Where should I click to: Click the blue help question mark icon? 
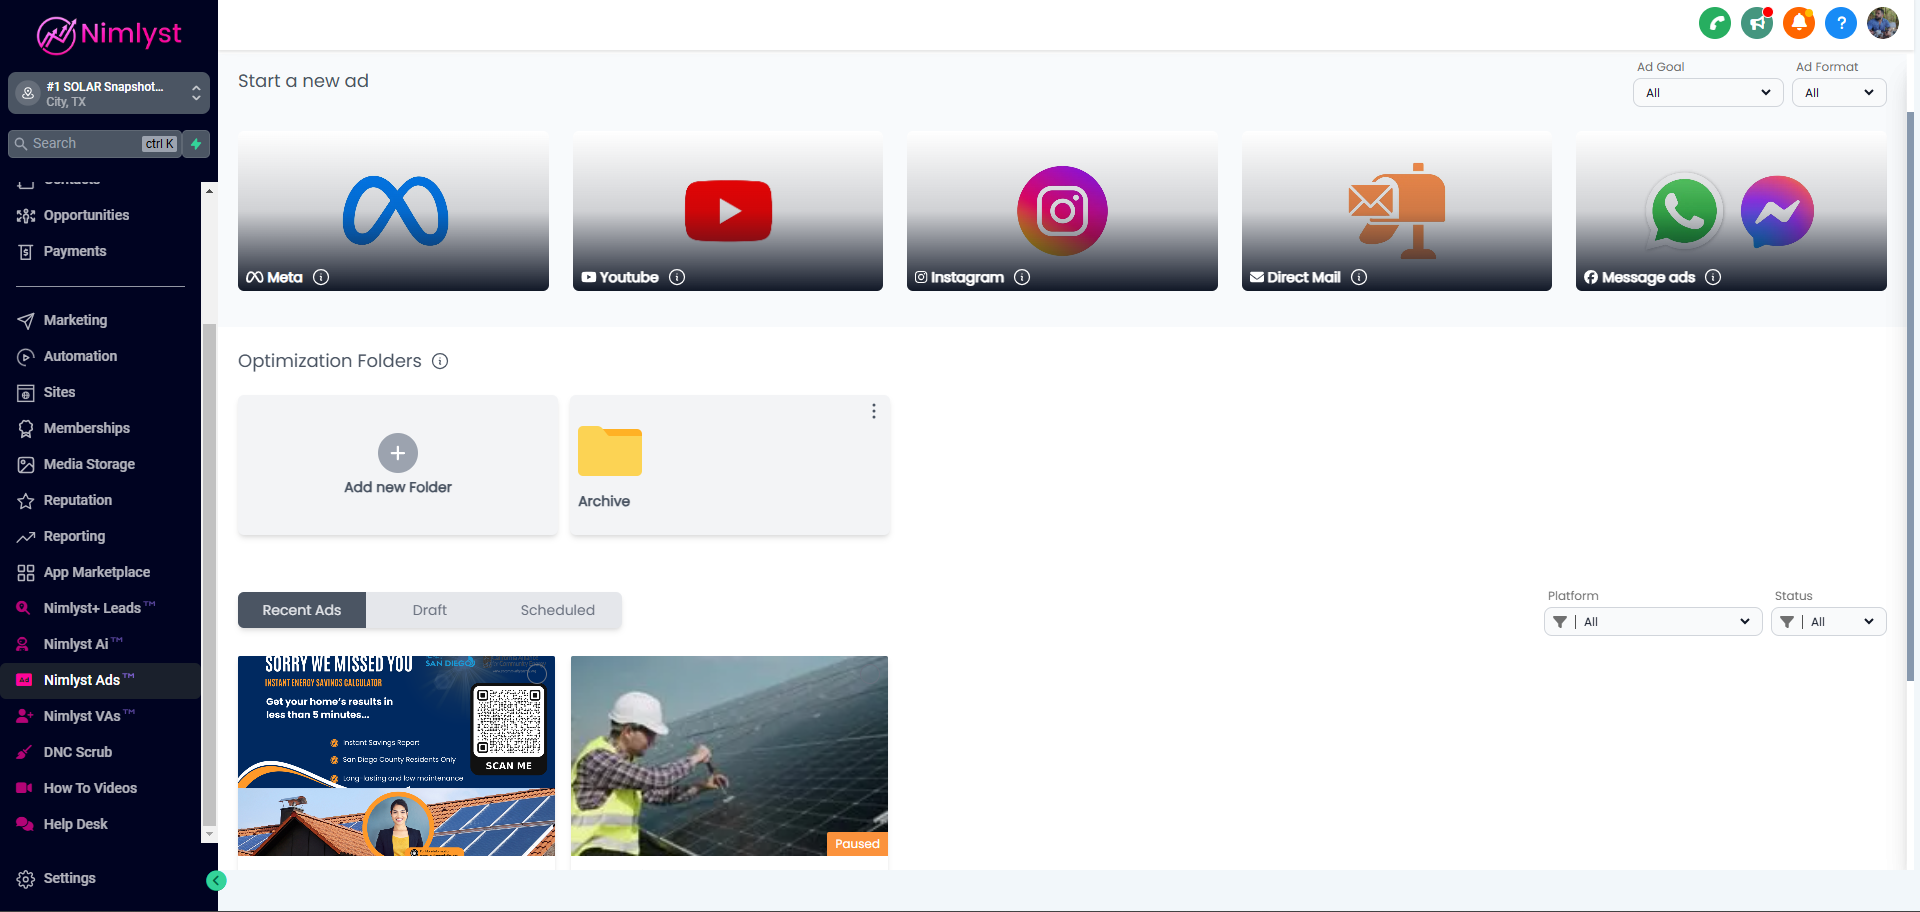pos(1841,23)
